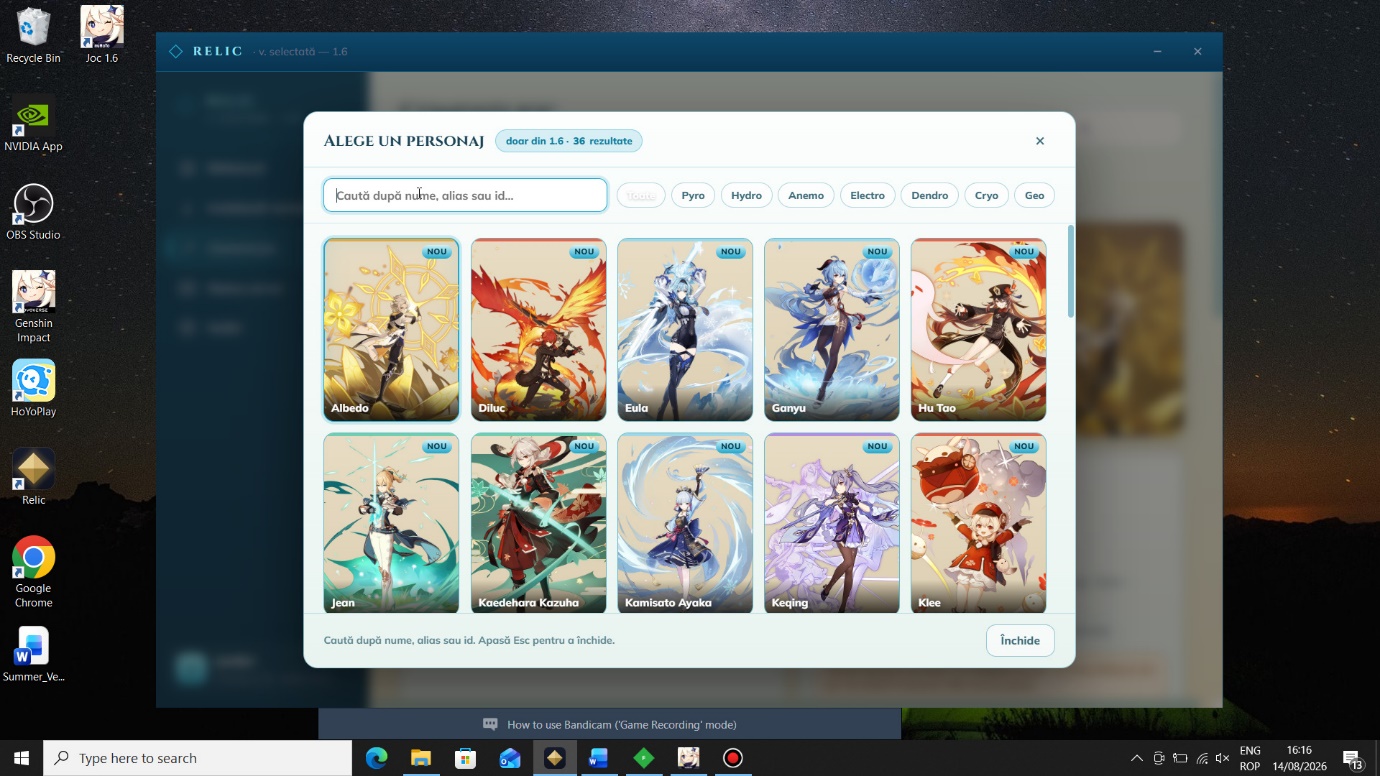
Task: Open the Summer_Ve... Word document icon
Action: [x=33, y=654]
